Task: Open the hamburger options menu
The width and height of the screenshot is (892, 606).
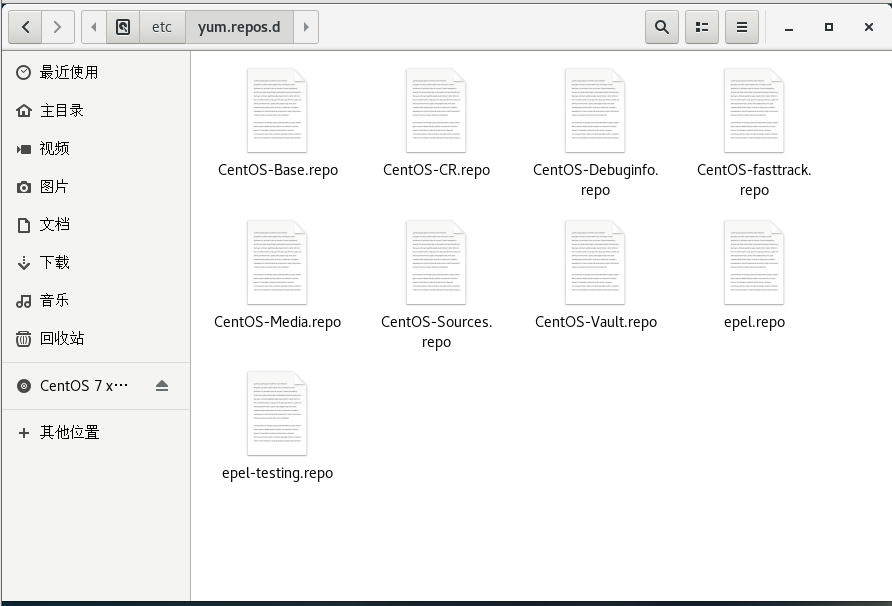Action: point(742,27)
